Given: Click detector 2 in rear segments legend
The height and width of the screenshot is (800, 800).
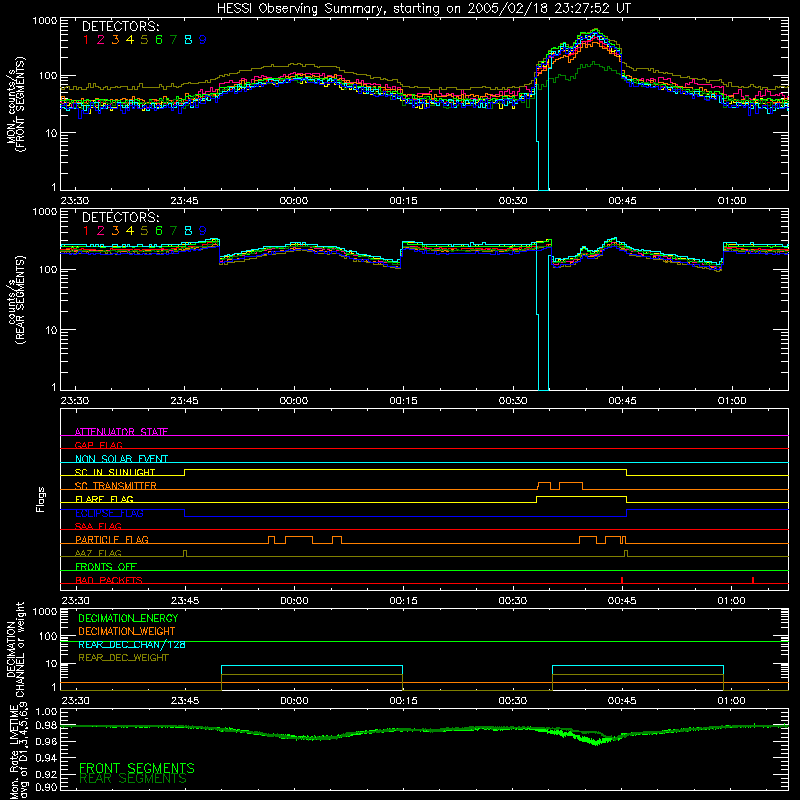Looking at the screenshot, I should (101, 231).
